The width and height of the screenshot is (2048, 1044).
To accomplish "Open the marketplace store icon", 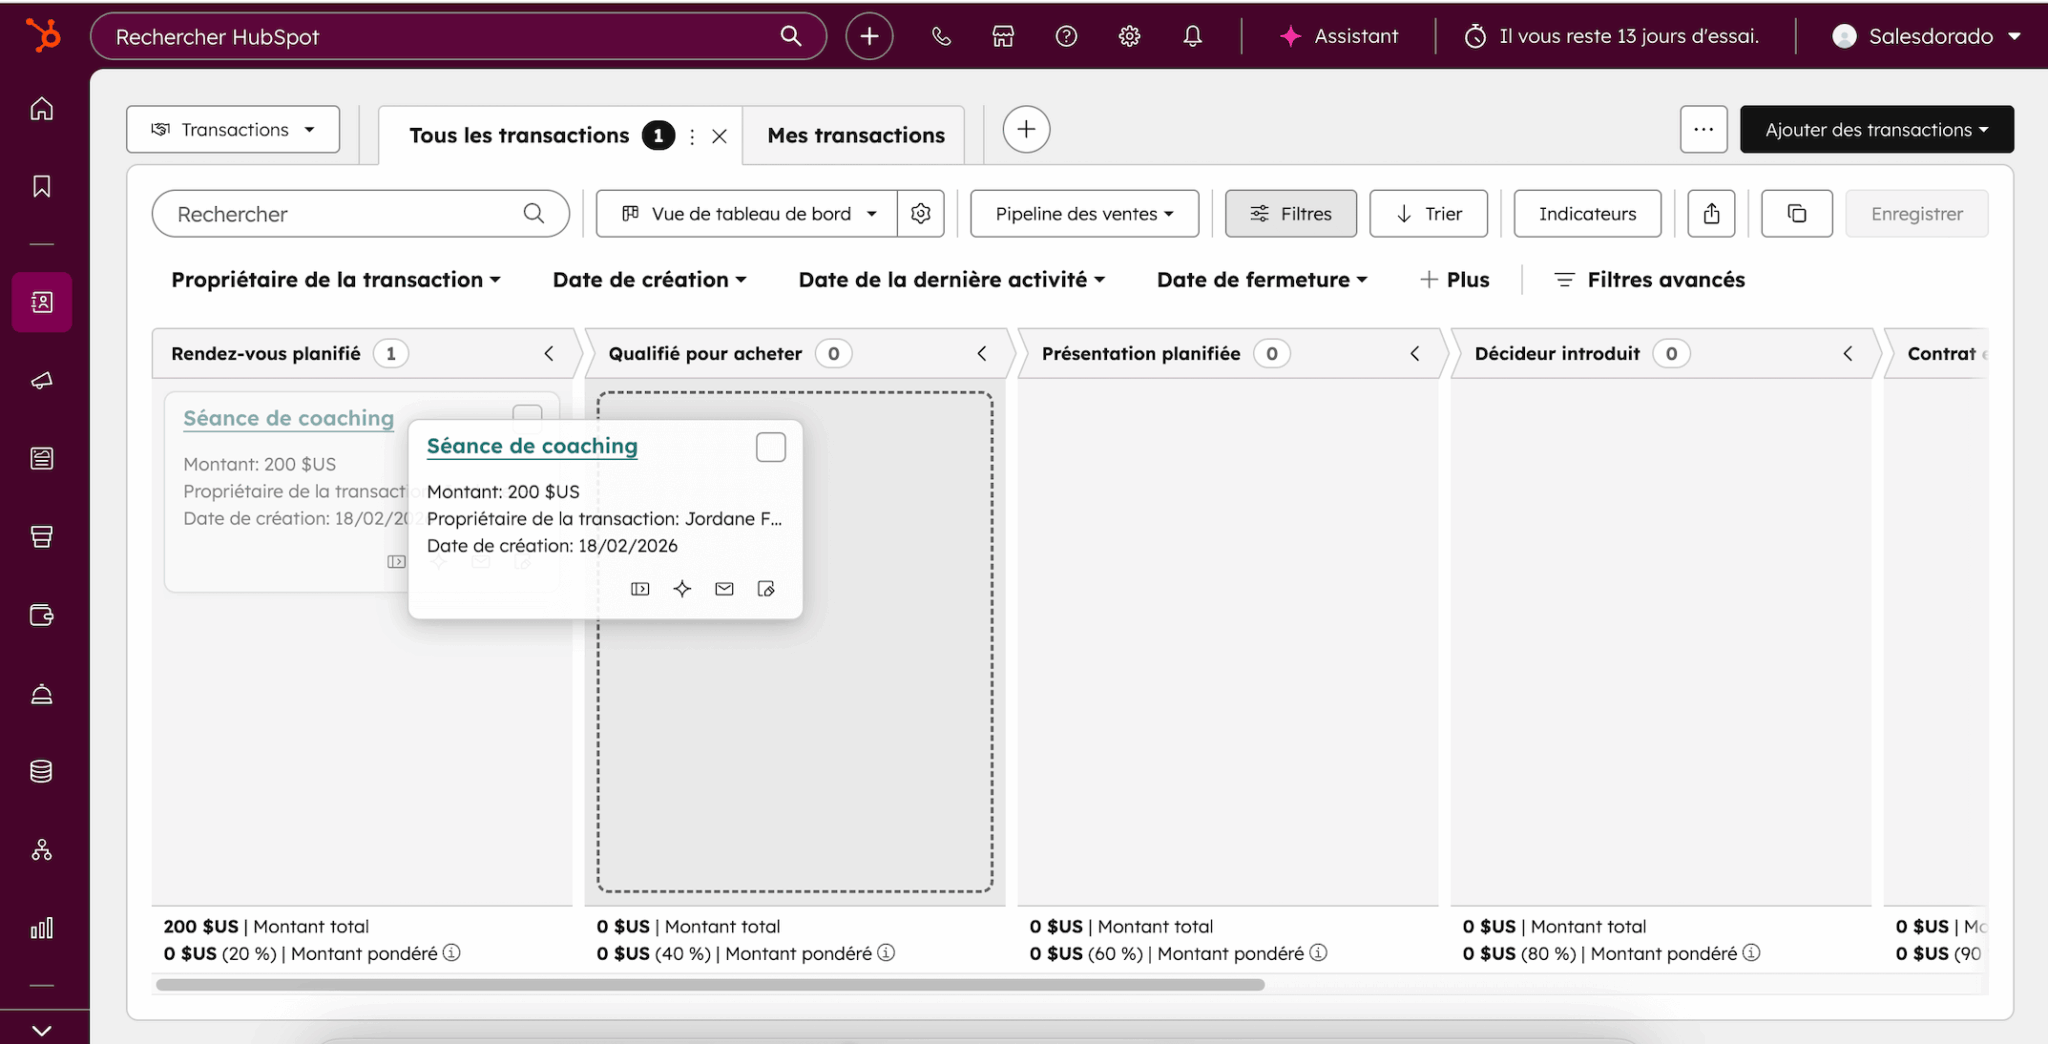I will click(x=1003, y=36).
